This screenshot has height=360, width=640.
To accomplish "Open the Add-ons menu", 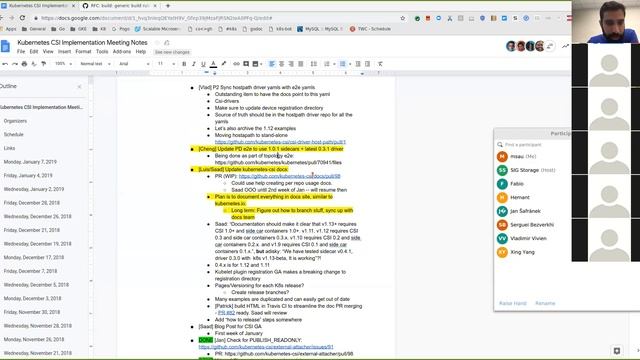I will 122,52.
